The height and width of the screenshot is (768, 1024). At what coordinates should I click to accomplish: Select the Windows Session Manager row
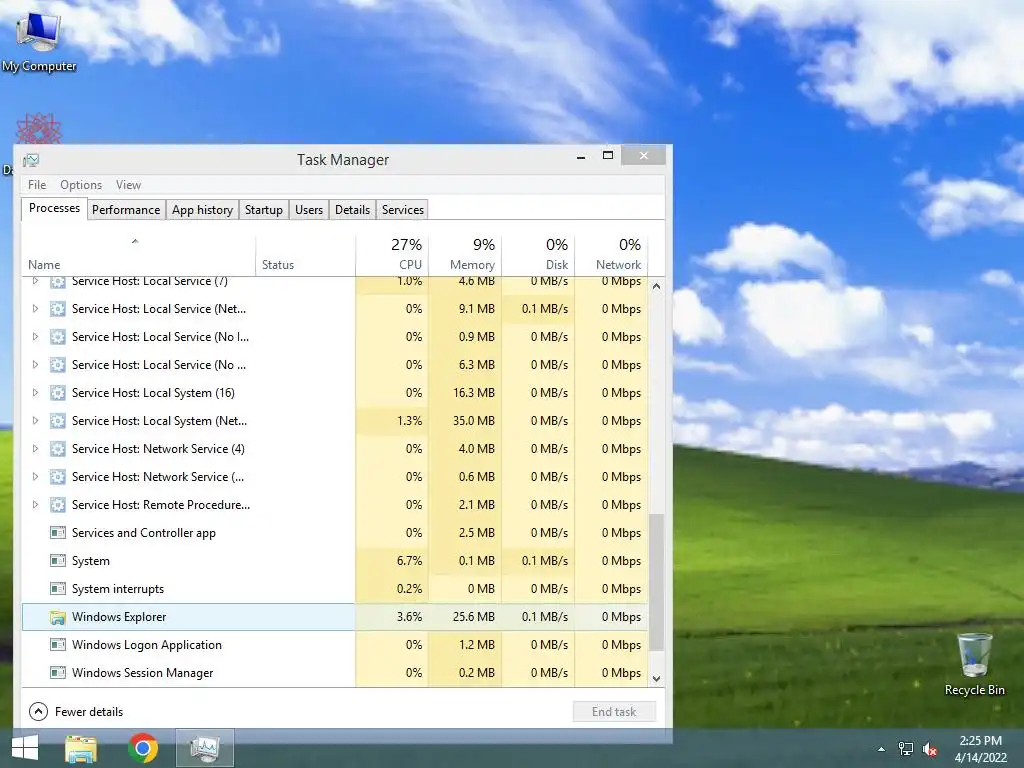[x=335, y=673]
